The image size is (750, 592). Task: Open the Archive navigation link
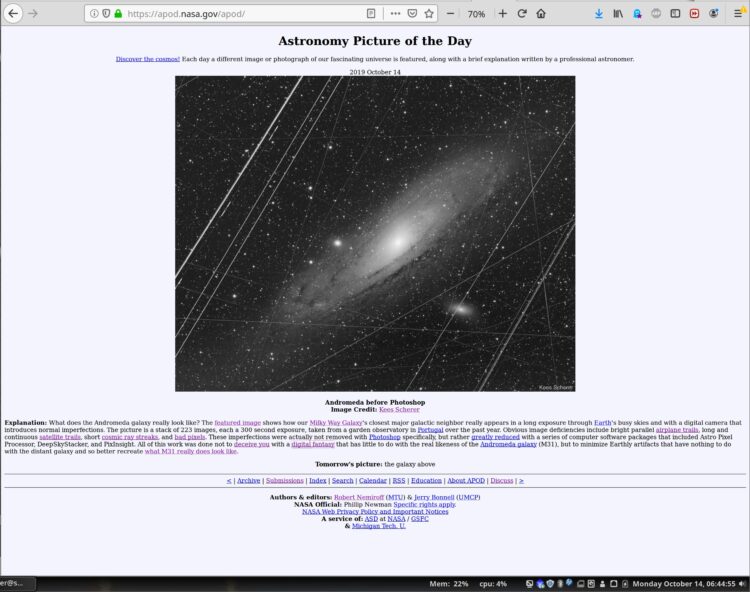point(249,481)
